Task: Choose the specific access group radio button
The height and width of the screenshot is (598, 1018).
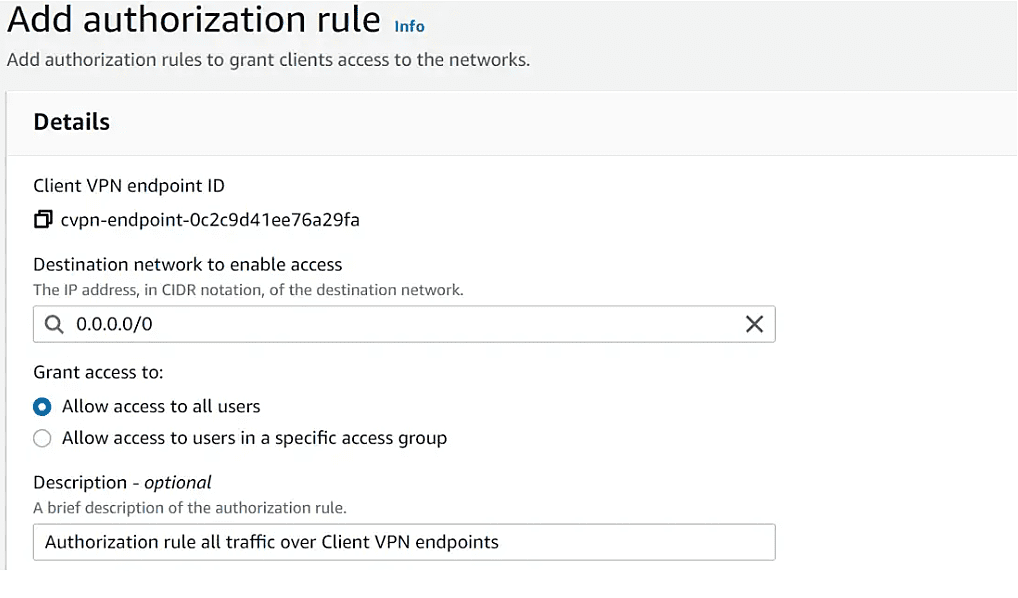Action: [x=42, y=438]
